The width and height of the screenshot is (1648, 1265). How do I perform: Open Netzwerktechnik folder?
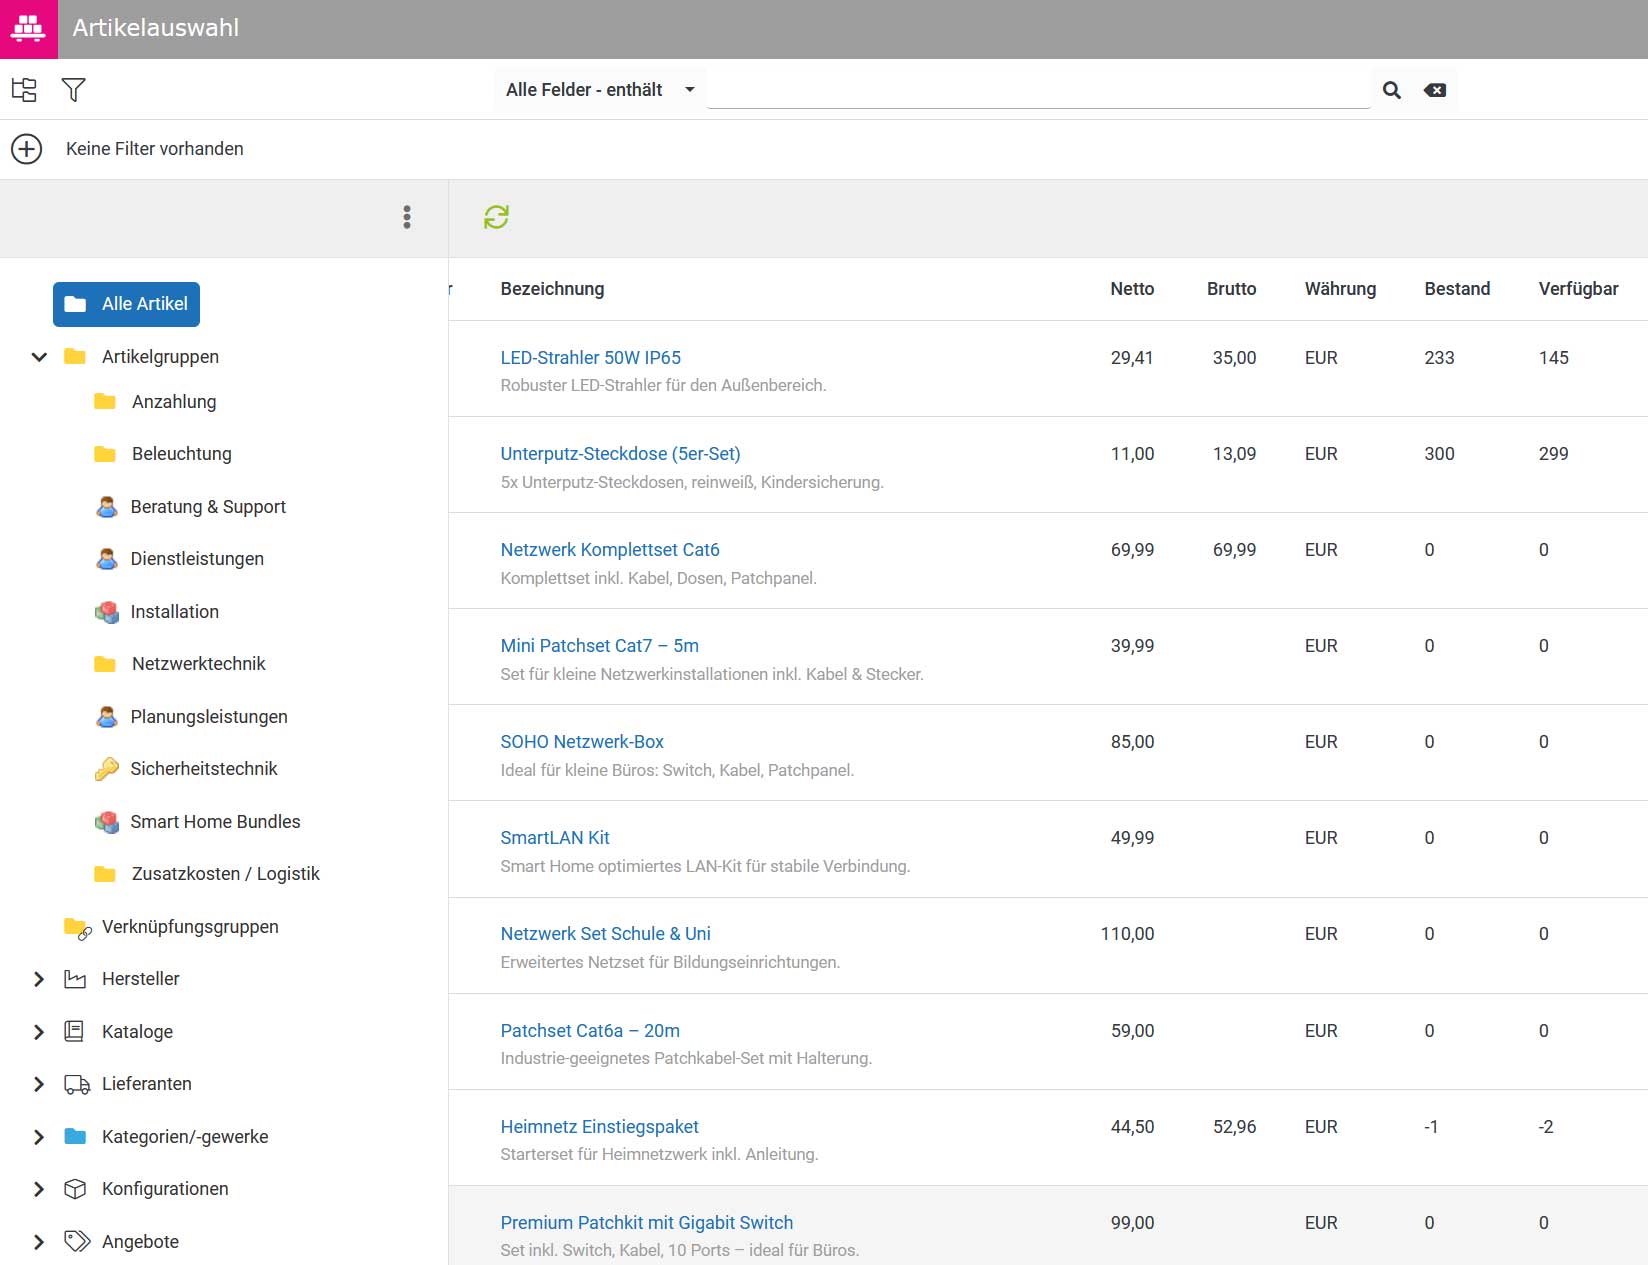pos(198,664)
